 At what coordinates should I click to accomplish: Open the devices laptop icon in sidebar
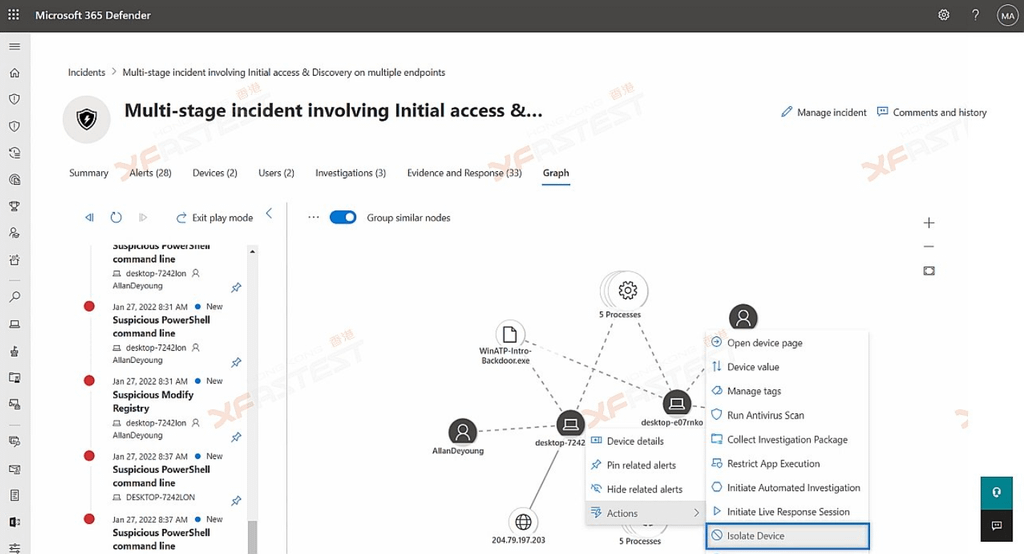[14, 324]
